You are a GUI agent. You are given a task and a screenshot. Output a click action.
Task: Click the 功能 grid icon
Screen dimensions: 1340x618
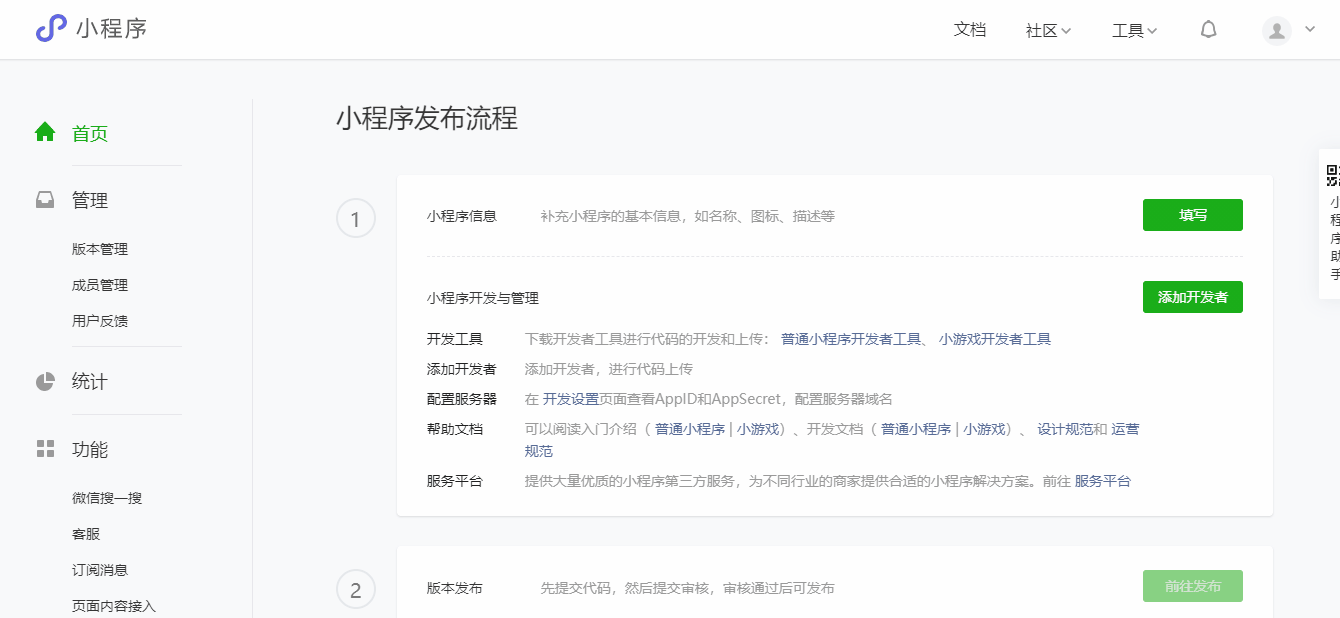pos(44,449)
